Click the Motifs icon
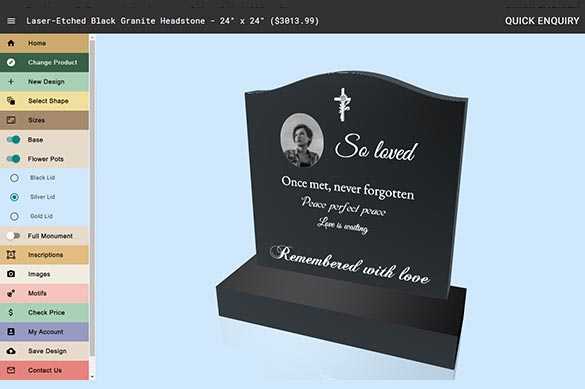The height and width of the screenshot is (389, 585). 11,293
